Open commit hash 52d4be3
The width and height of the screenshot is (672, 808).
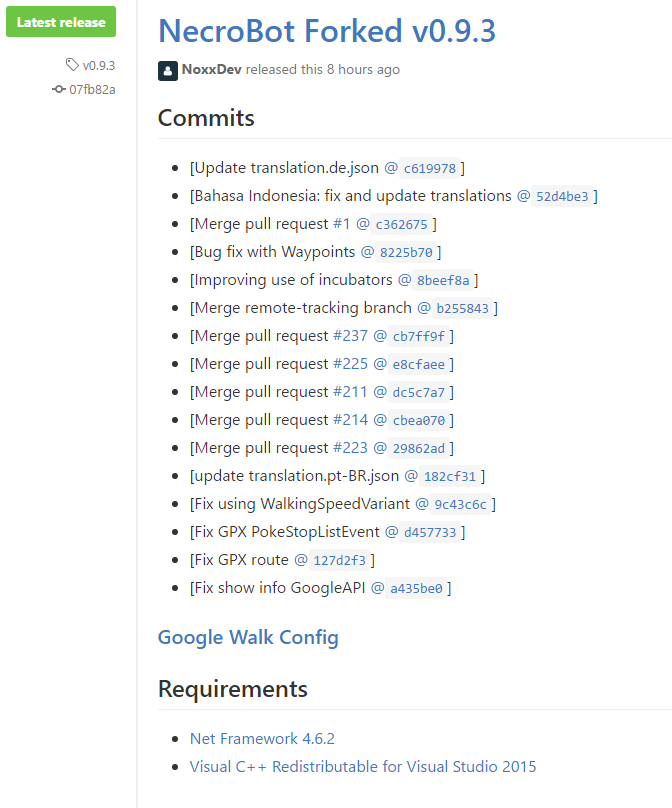(x=562, y=196)
